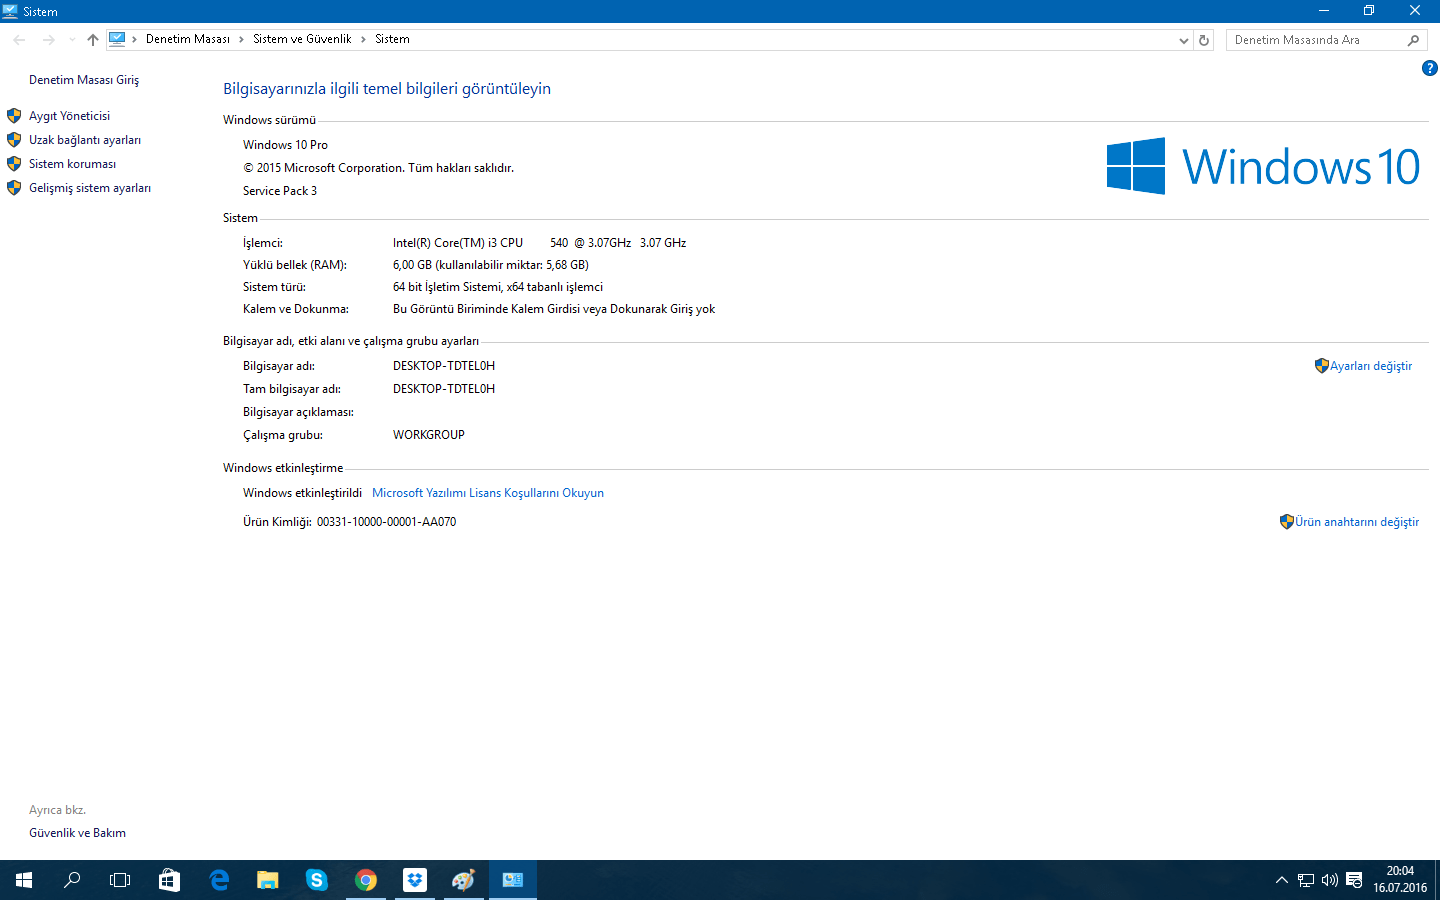1440x900 pixels.
Task: Click the product ID 00331-10000-00001-AA070
Action: (387, 522)
